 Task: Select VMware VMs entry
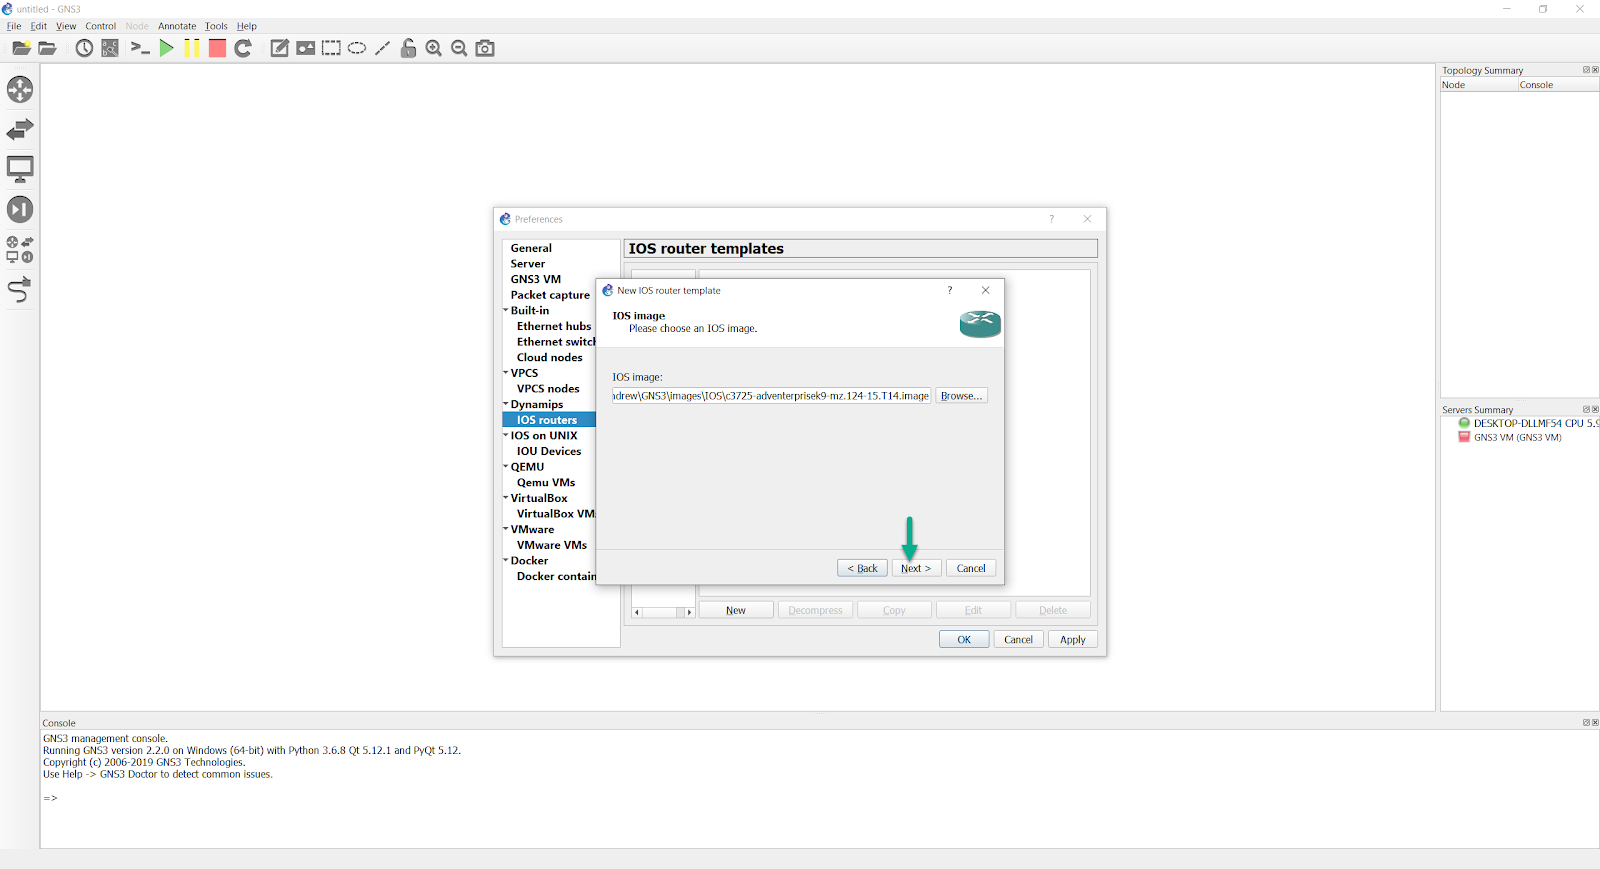pos(552,545)
